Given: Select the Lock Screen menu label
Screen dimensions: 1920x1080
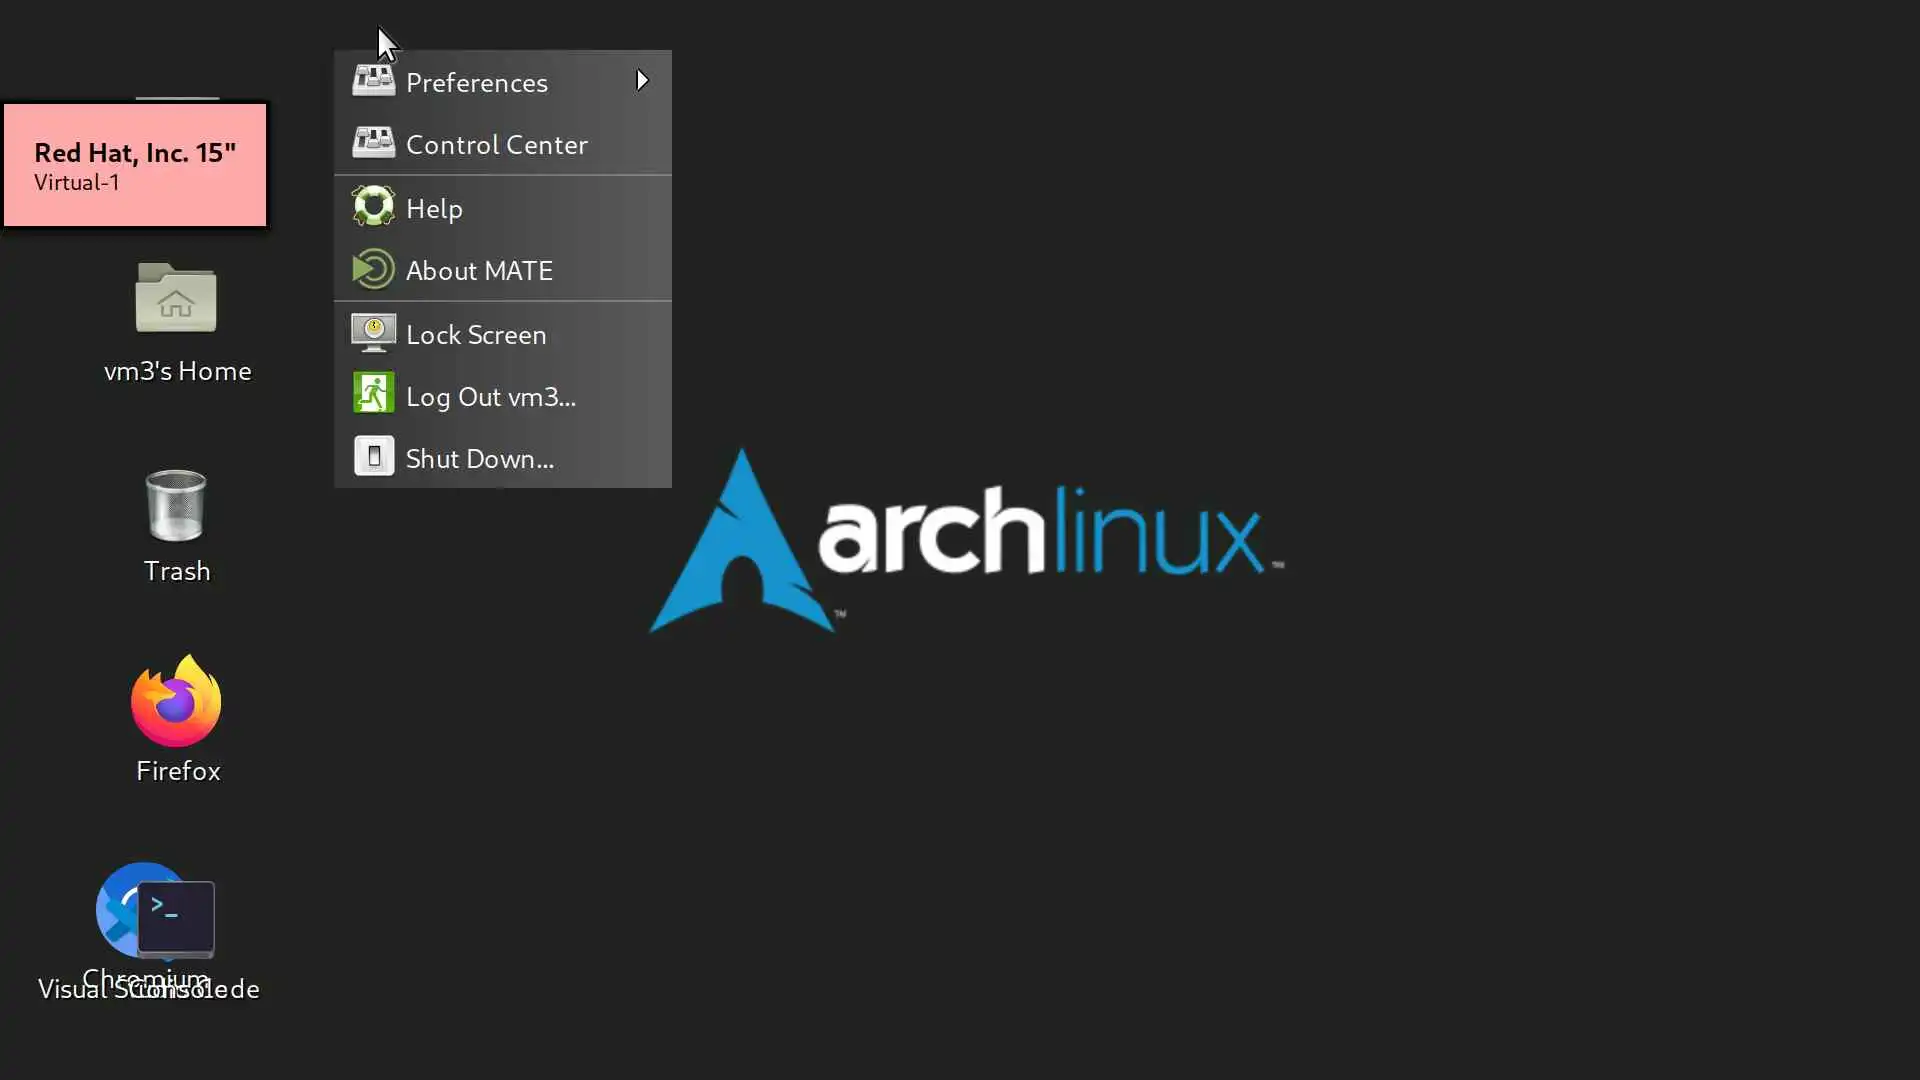Looking at the screenshot, I should click(x=476, y=335).
